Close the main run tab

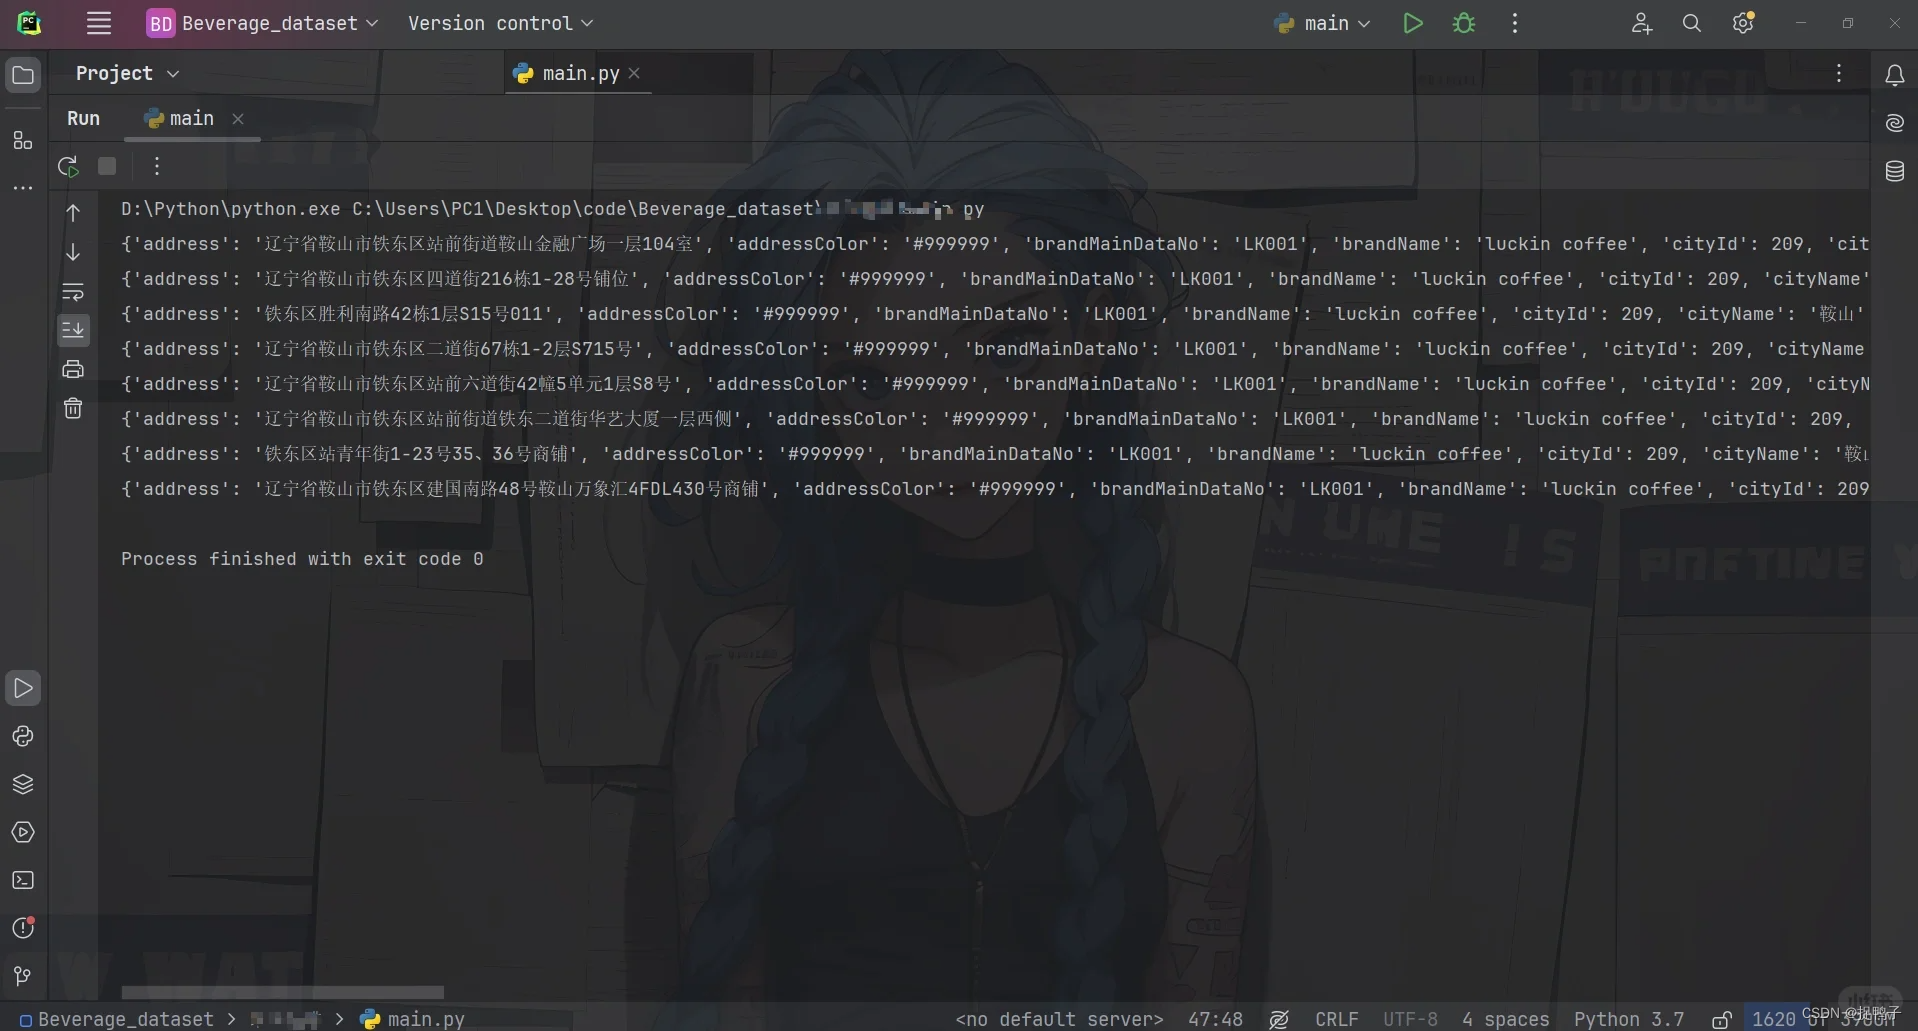(238, 118)
